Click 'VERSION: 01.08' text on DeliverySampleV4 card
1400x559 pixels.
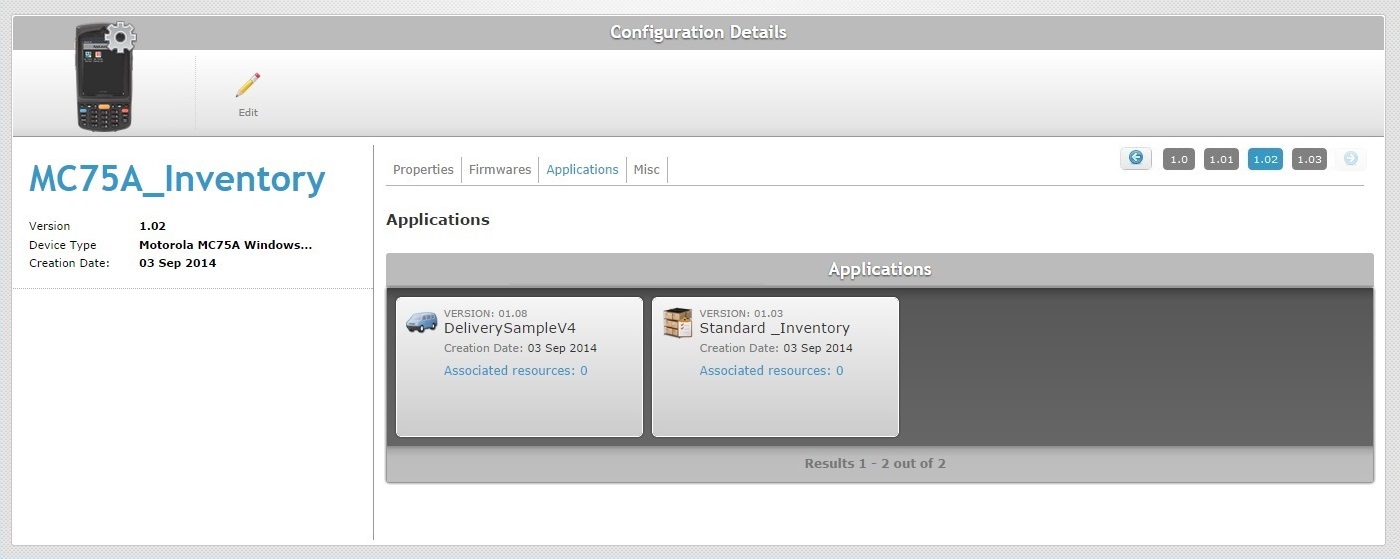(x=485, y=313)
